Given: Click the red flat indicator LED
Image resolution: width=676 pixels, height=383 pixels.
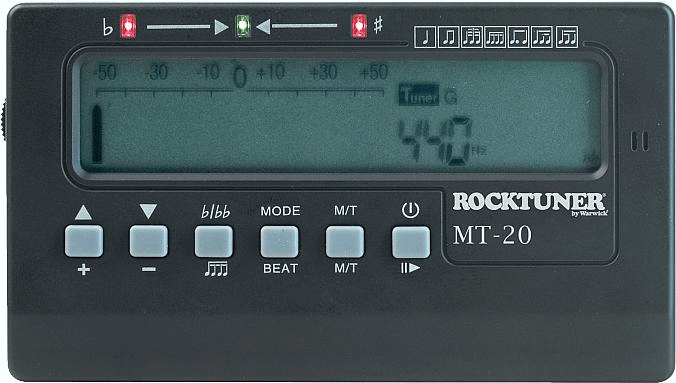Looking at the screenshot, I should (128, 26).
